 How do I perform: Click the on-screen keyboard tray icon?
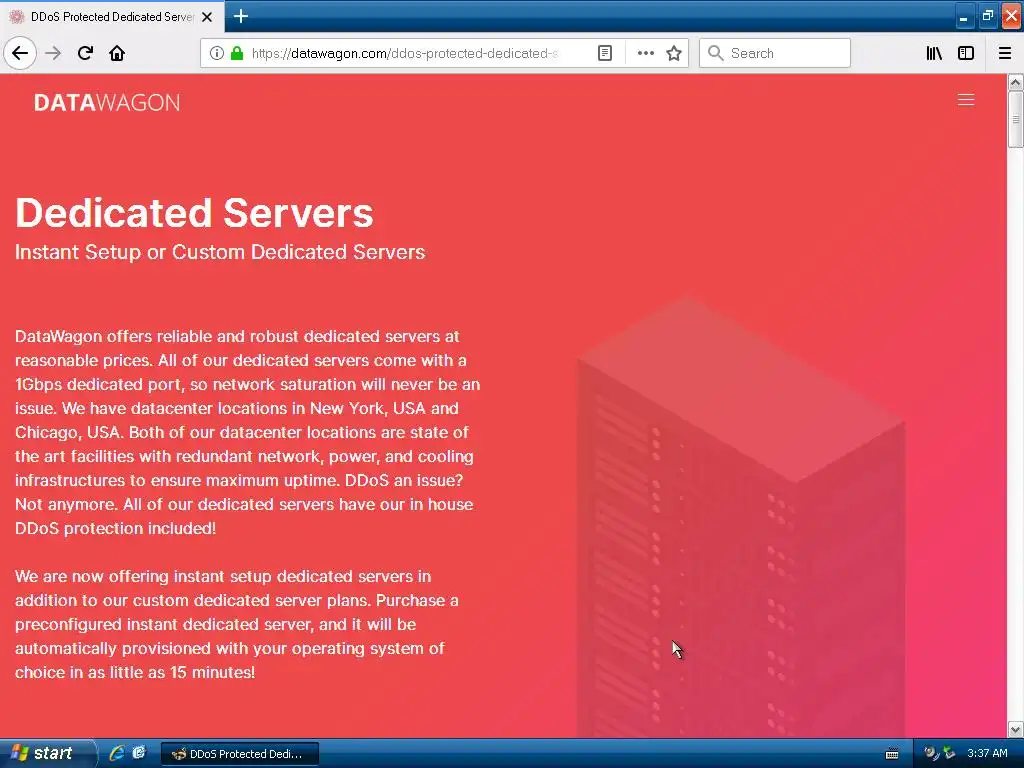891,754
